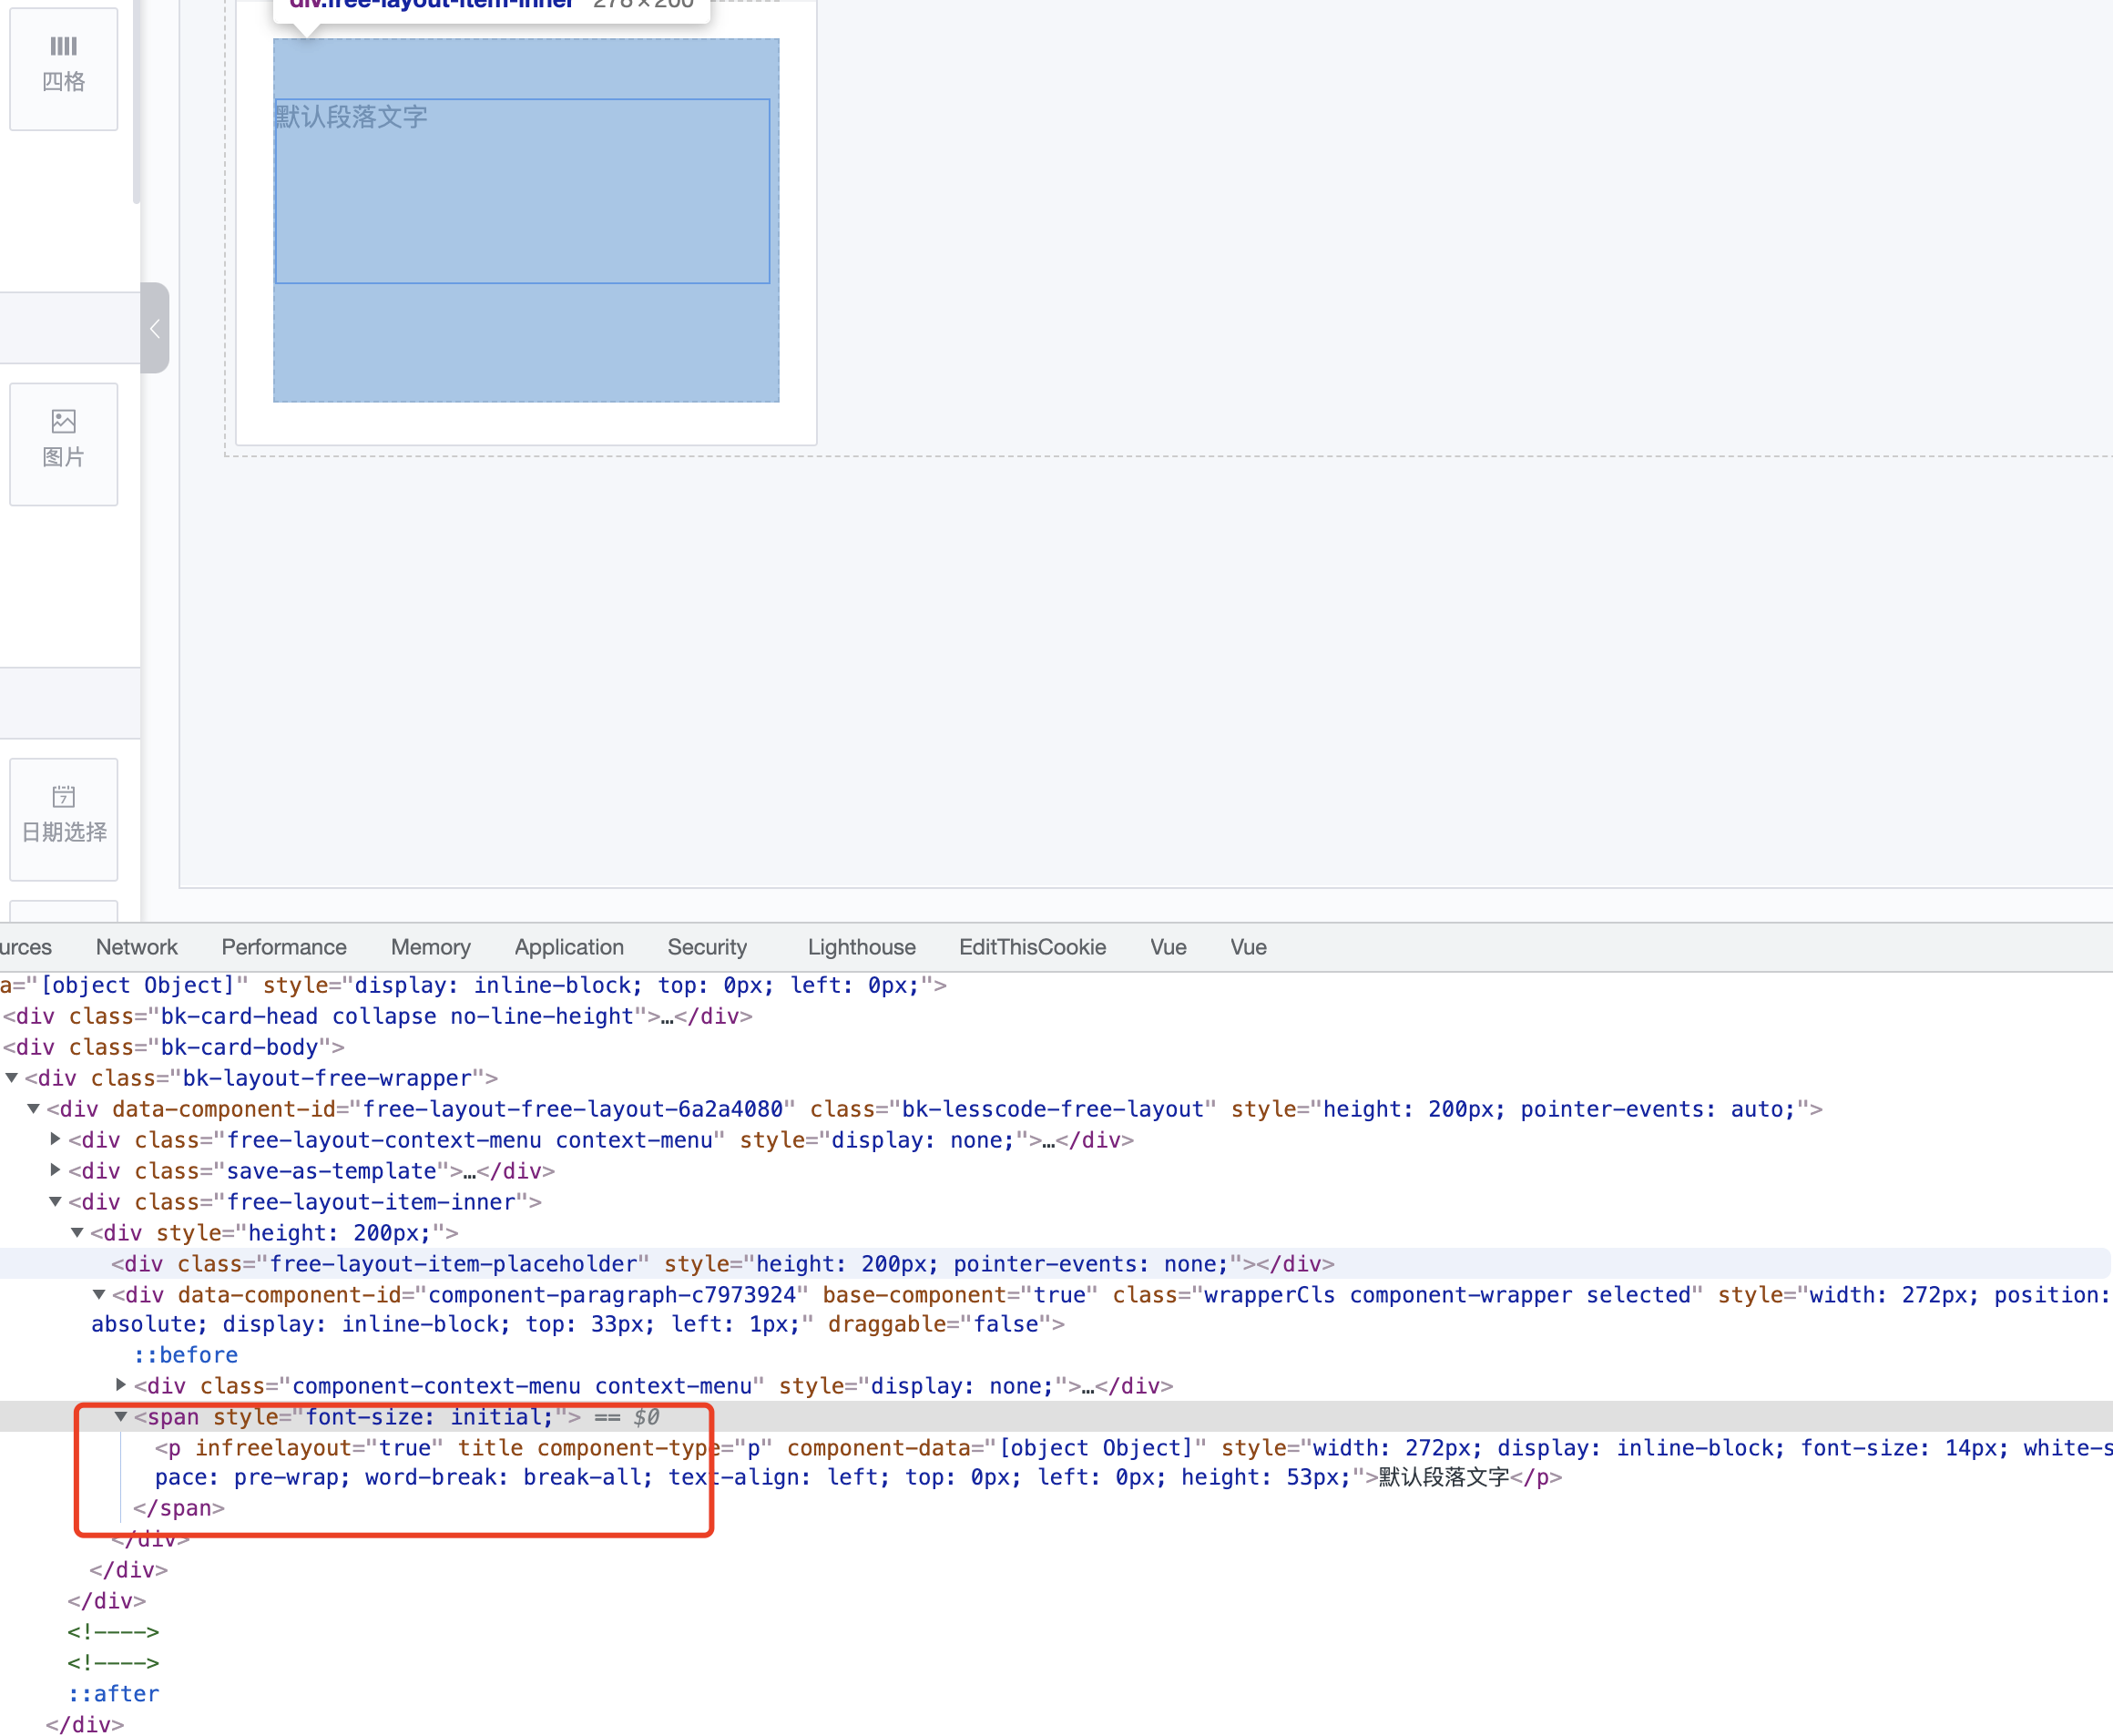Select the ::after pseudo-element

(113, 1693)
